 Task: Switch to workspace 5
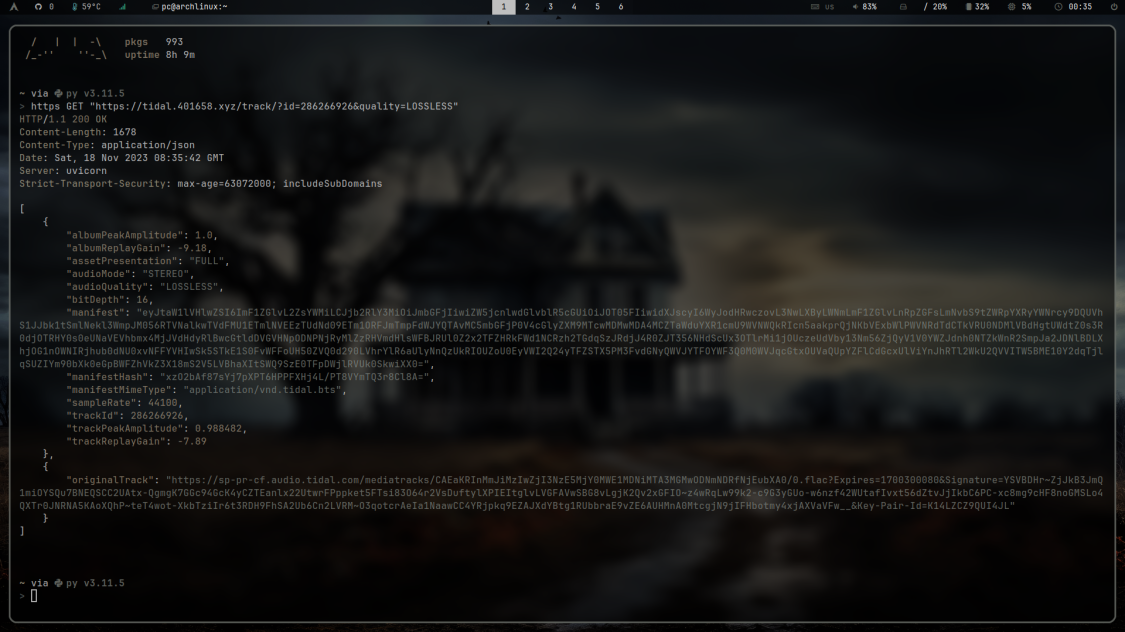[x=598, y=6]
